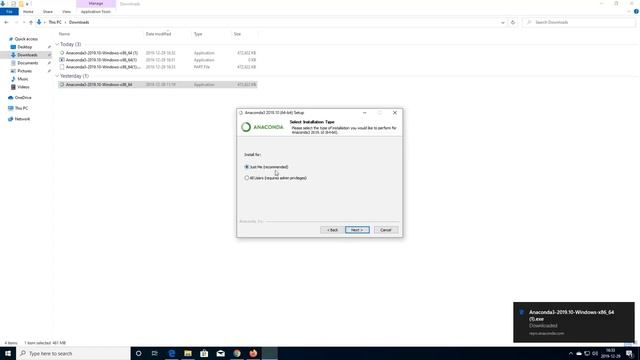Expand the ribbon chevron
Screen dimensions: 640x360
pos(629,12)
